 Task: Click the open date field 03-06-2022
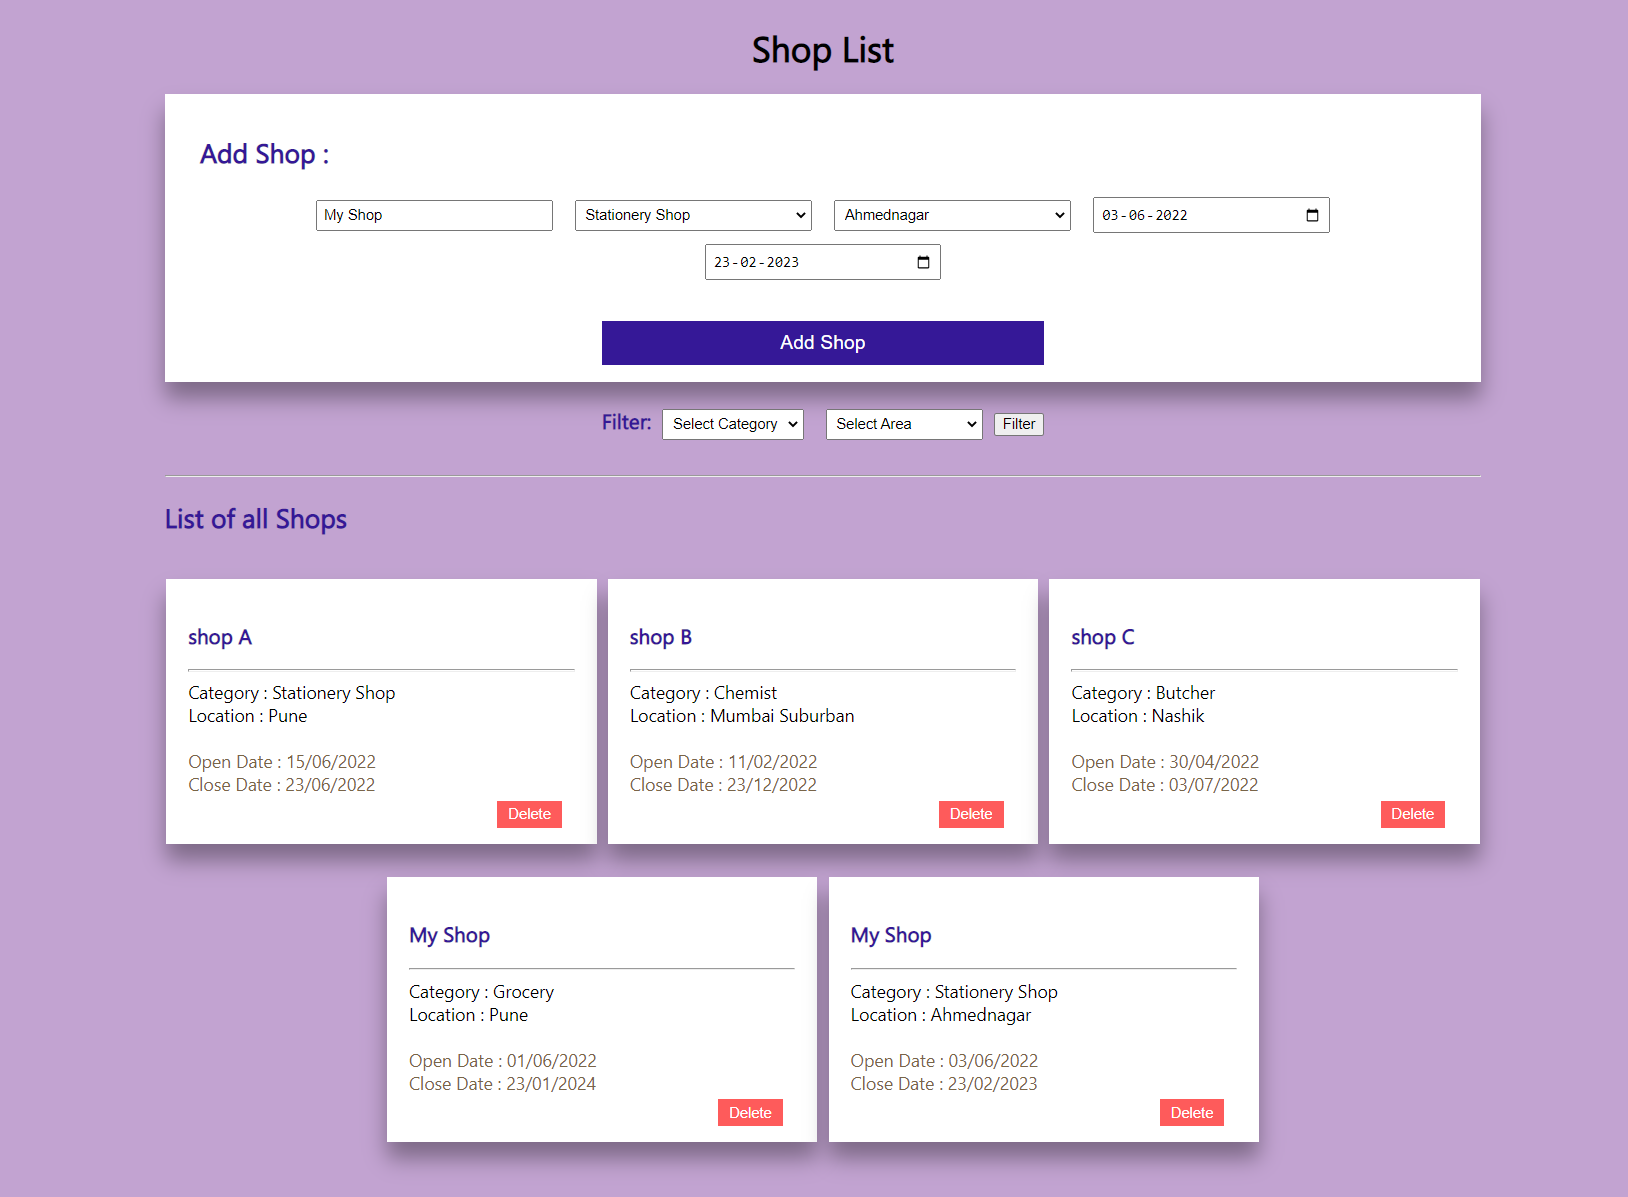point(1211,215)
